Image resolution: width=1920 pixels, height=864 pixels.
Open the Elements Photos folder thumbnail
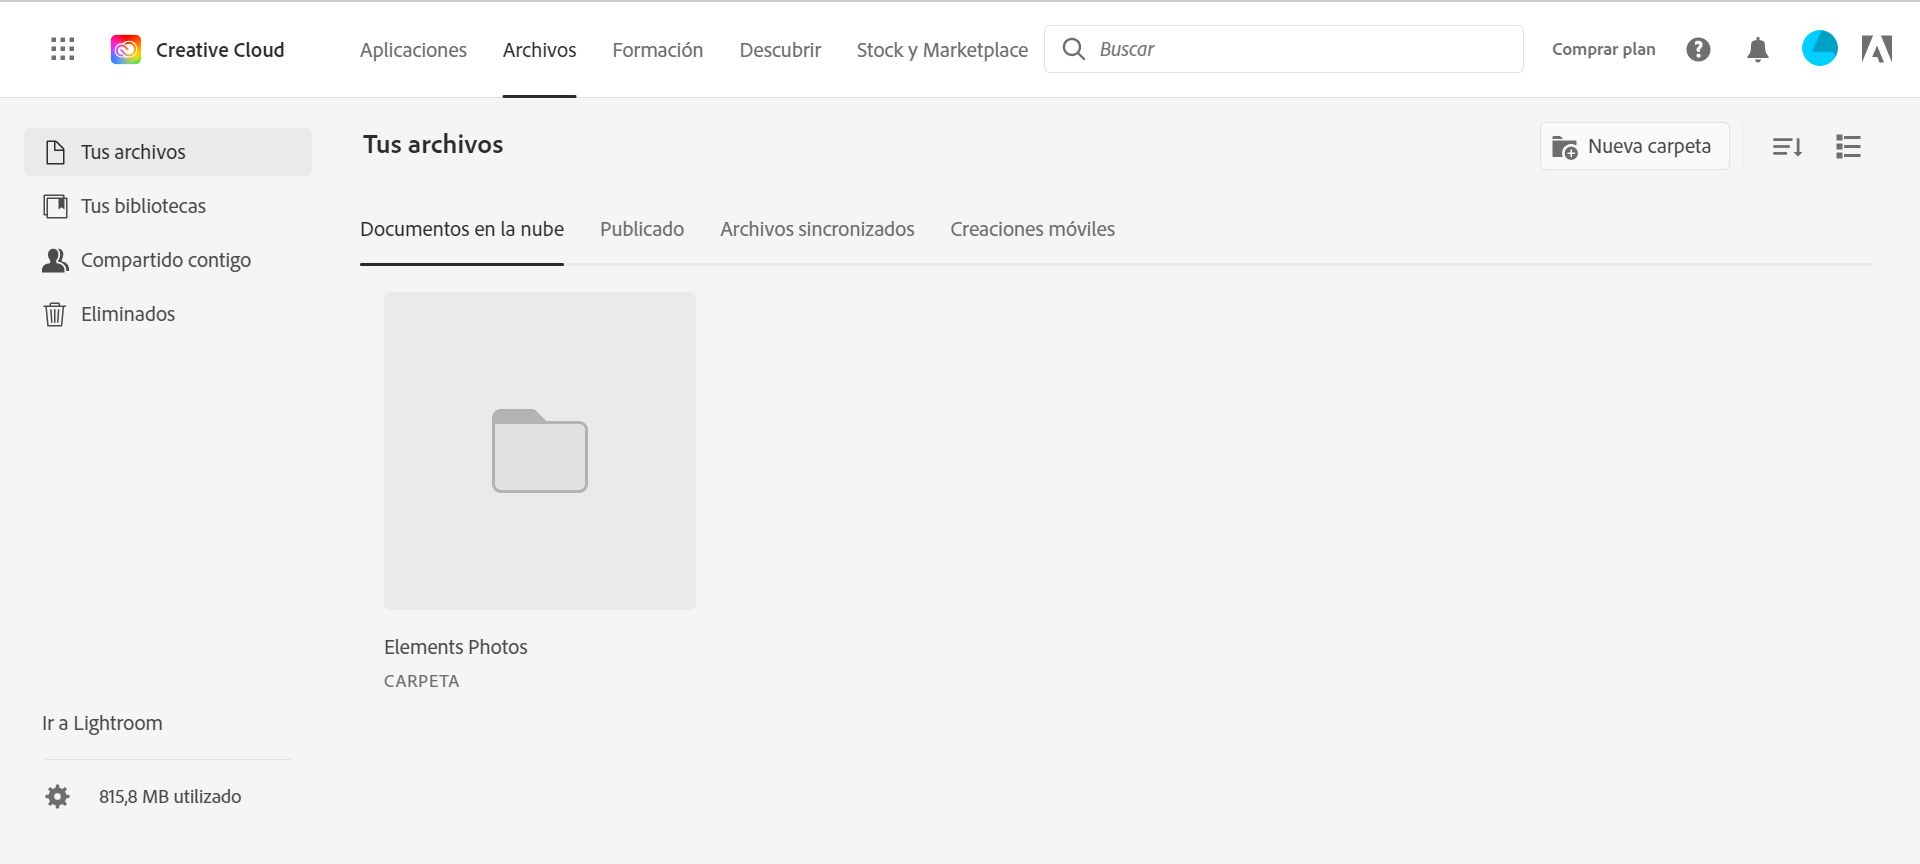coord(540,451)
